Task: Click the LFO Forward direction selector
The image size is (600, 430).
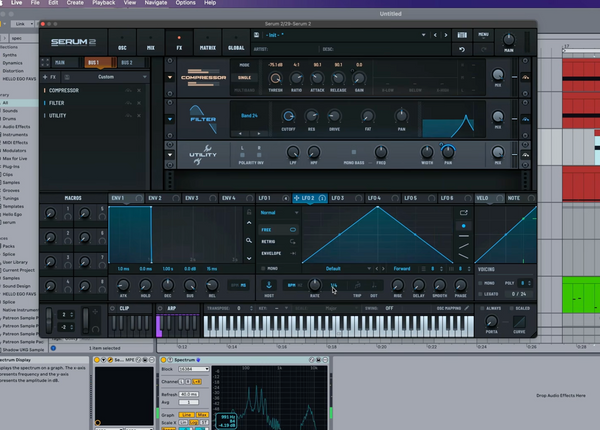Action: [402, 269]
